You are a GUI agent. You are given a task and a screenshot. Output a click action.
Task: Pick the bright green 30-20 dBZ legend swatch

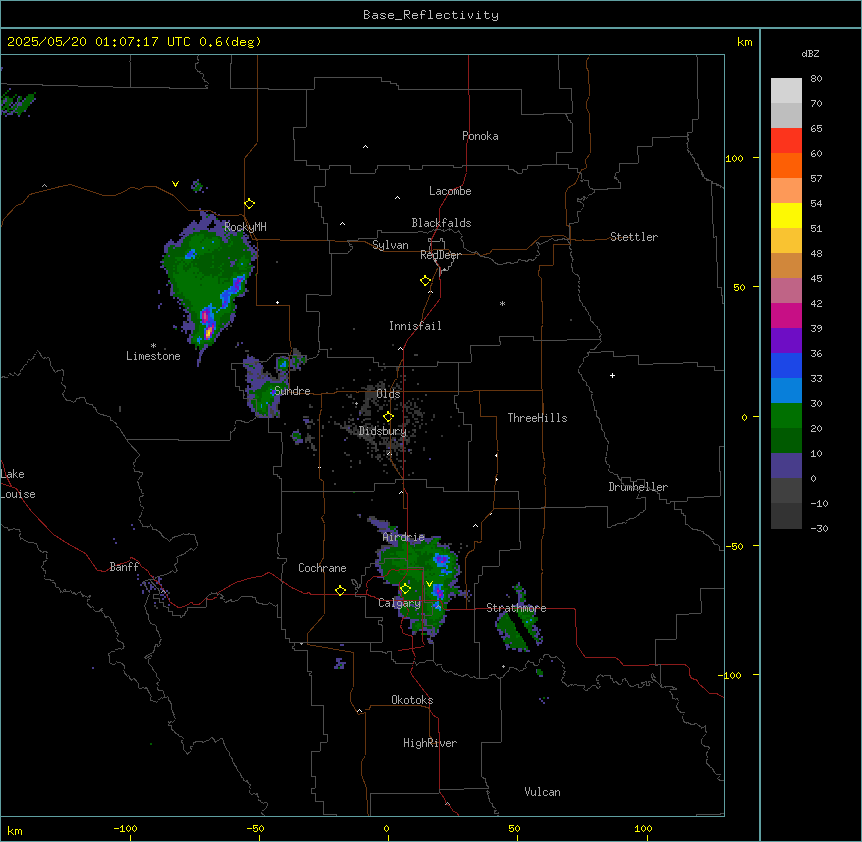[786, 416]
